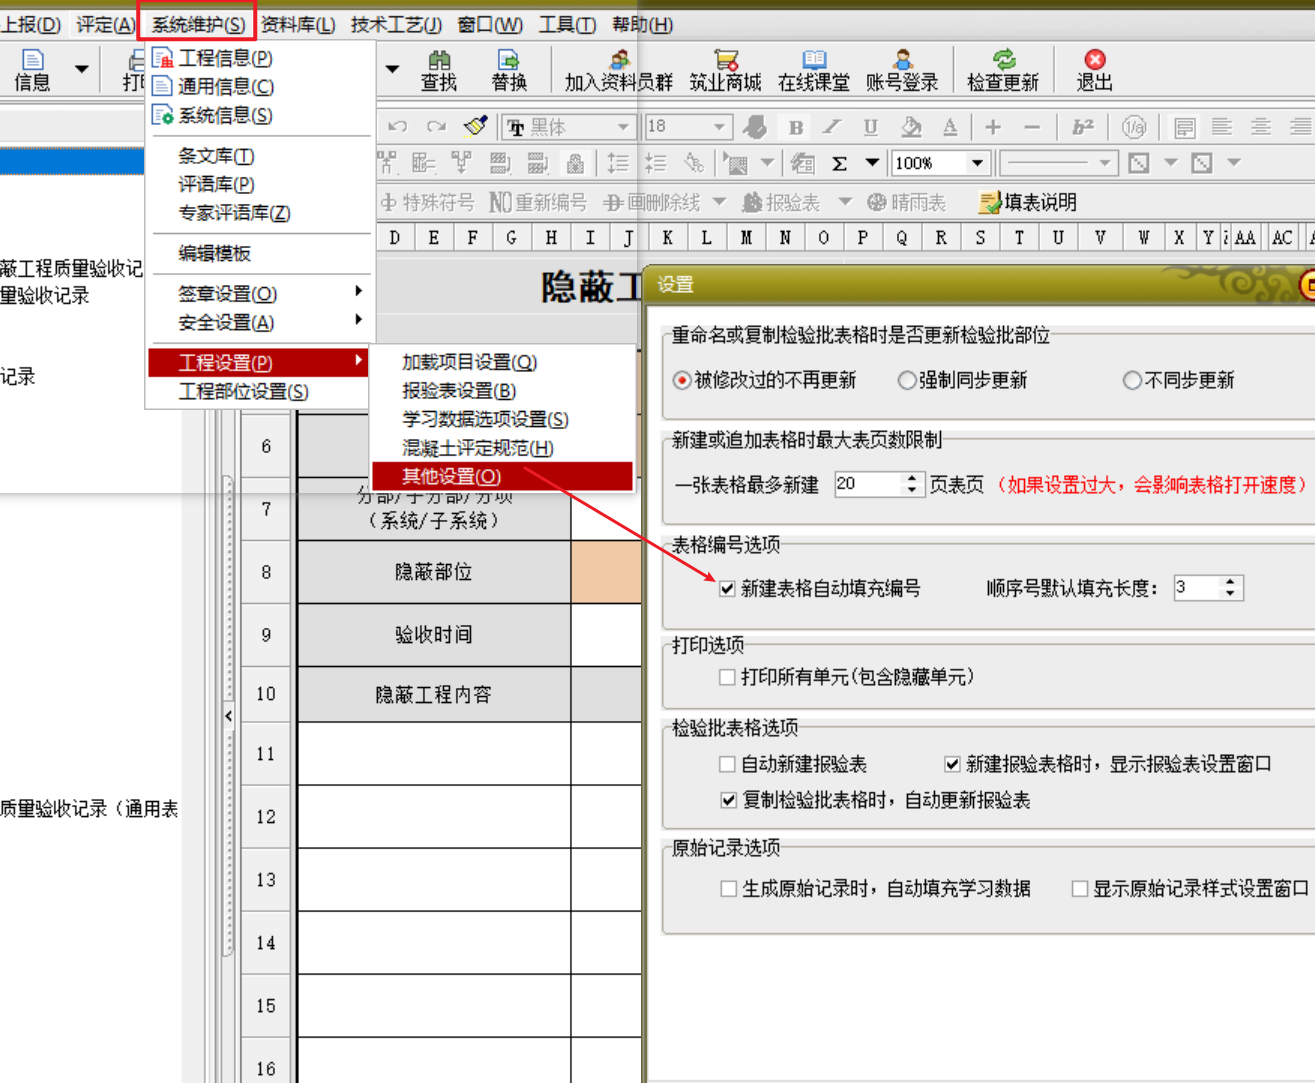Click the 报验表 toolbar button
This screenshot has width=1315, height=1083.
[781, 202]
